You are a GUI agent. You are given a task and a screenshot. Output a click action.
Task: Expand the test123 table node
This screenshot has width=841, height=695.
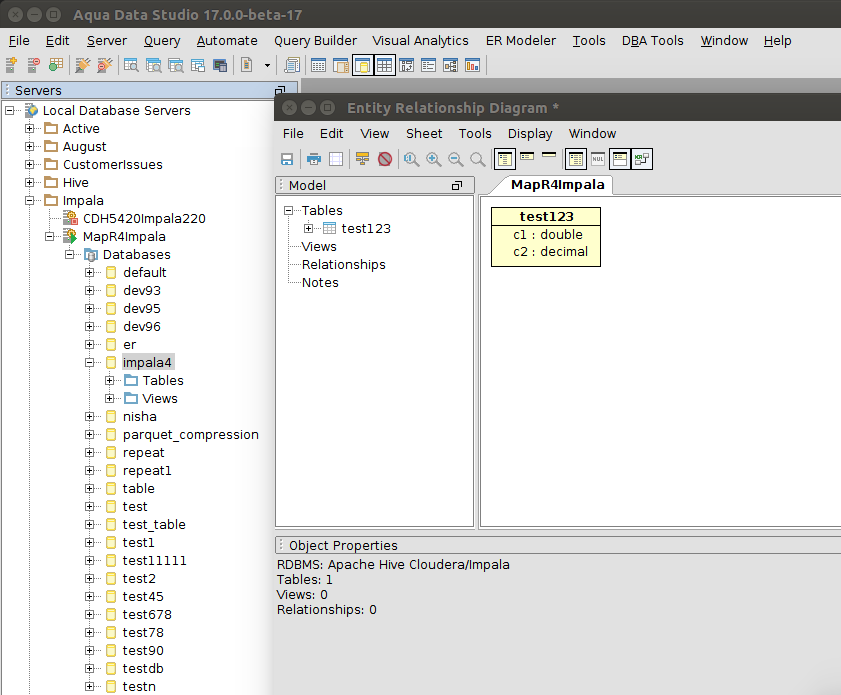click(309, 228)
